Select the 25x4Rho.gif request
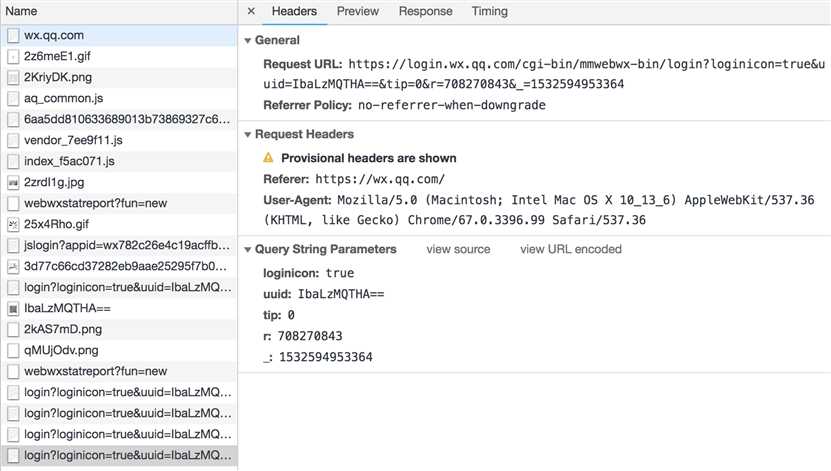 click(x=119, y=224)
